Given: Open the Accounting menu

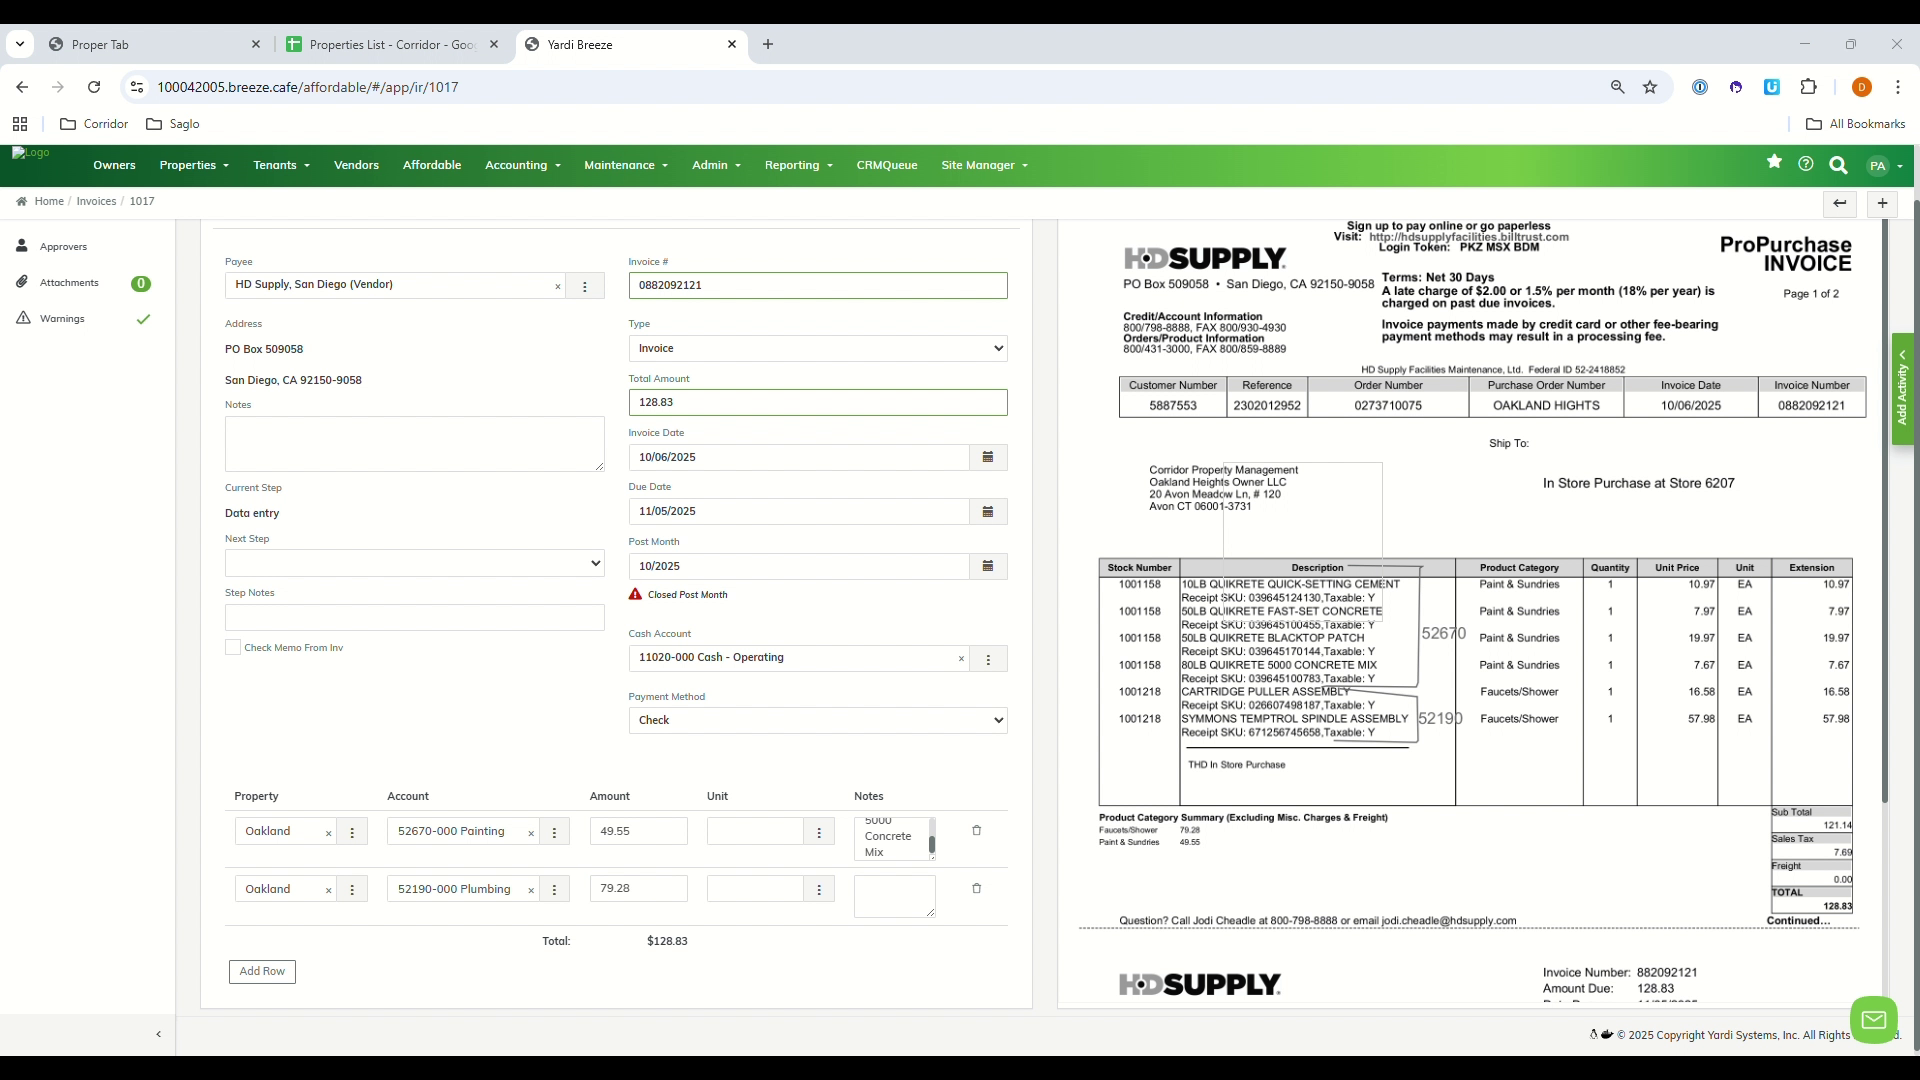Looking at the screenshot, I should tap(522, 165).
